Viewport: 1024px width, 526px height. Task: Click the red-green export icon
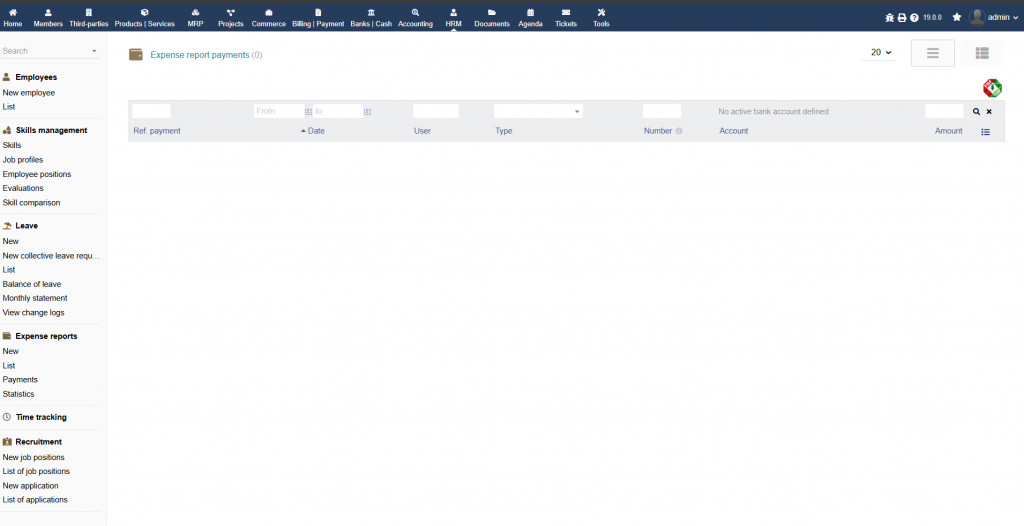click(992, 88)
